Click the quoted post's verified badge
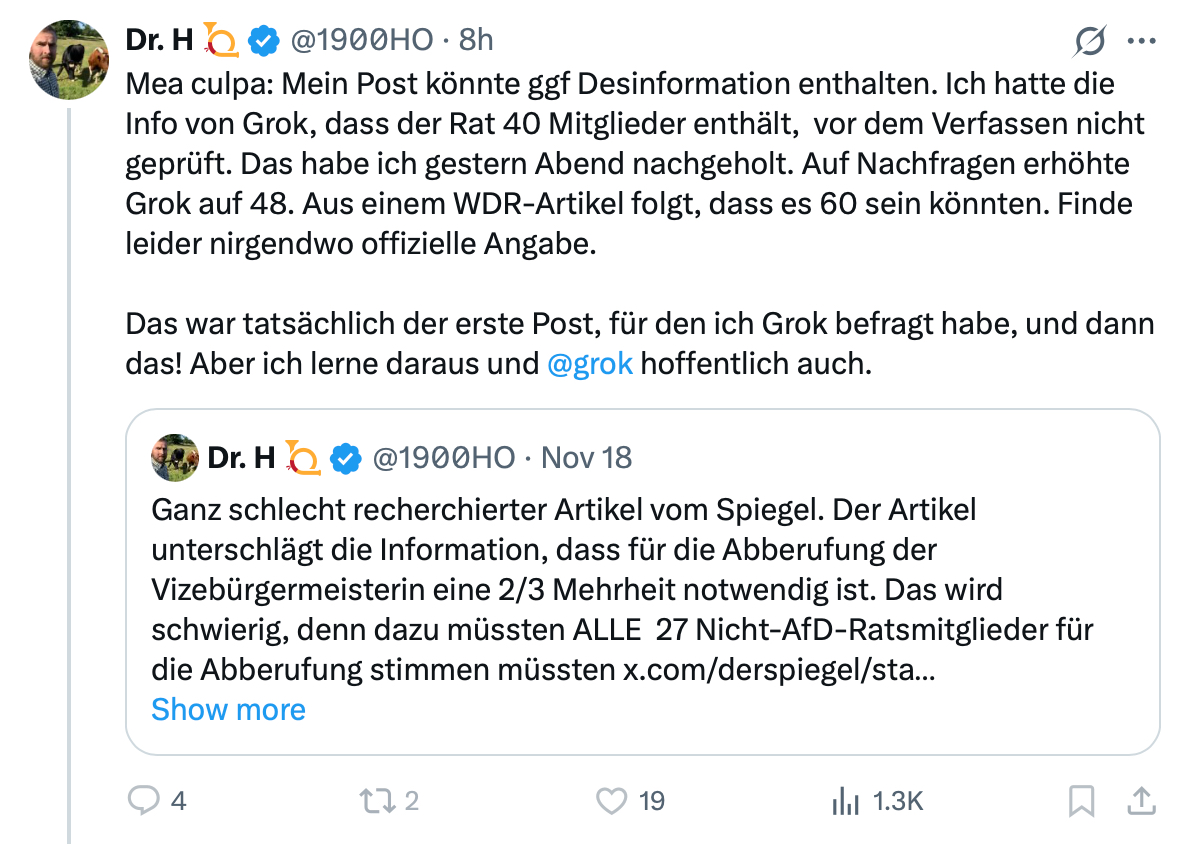The width and height of the screenshot is (1186, 856). (x=345, y=458)
